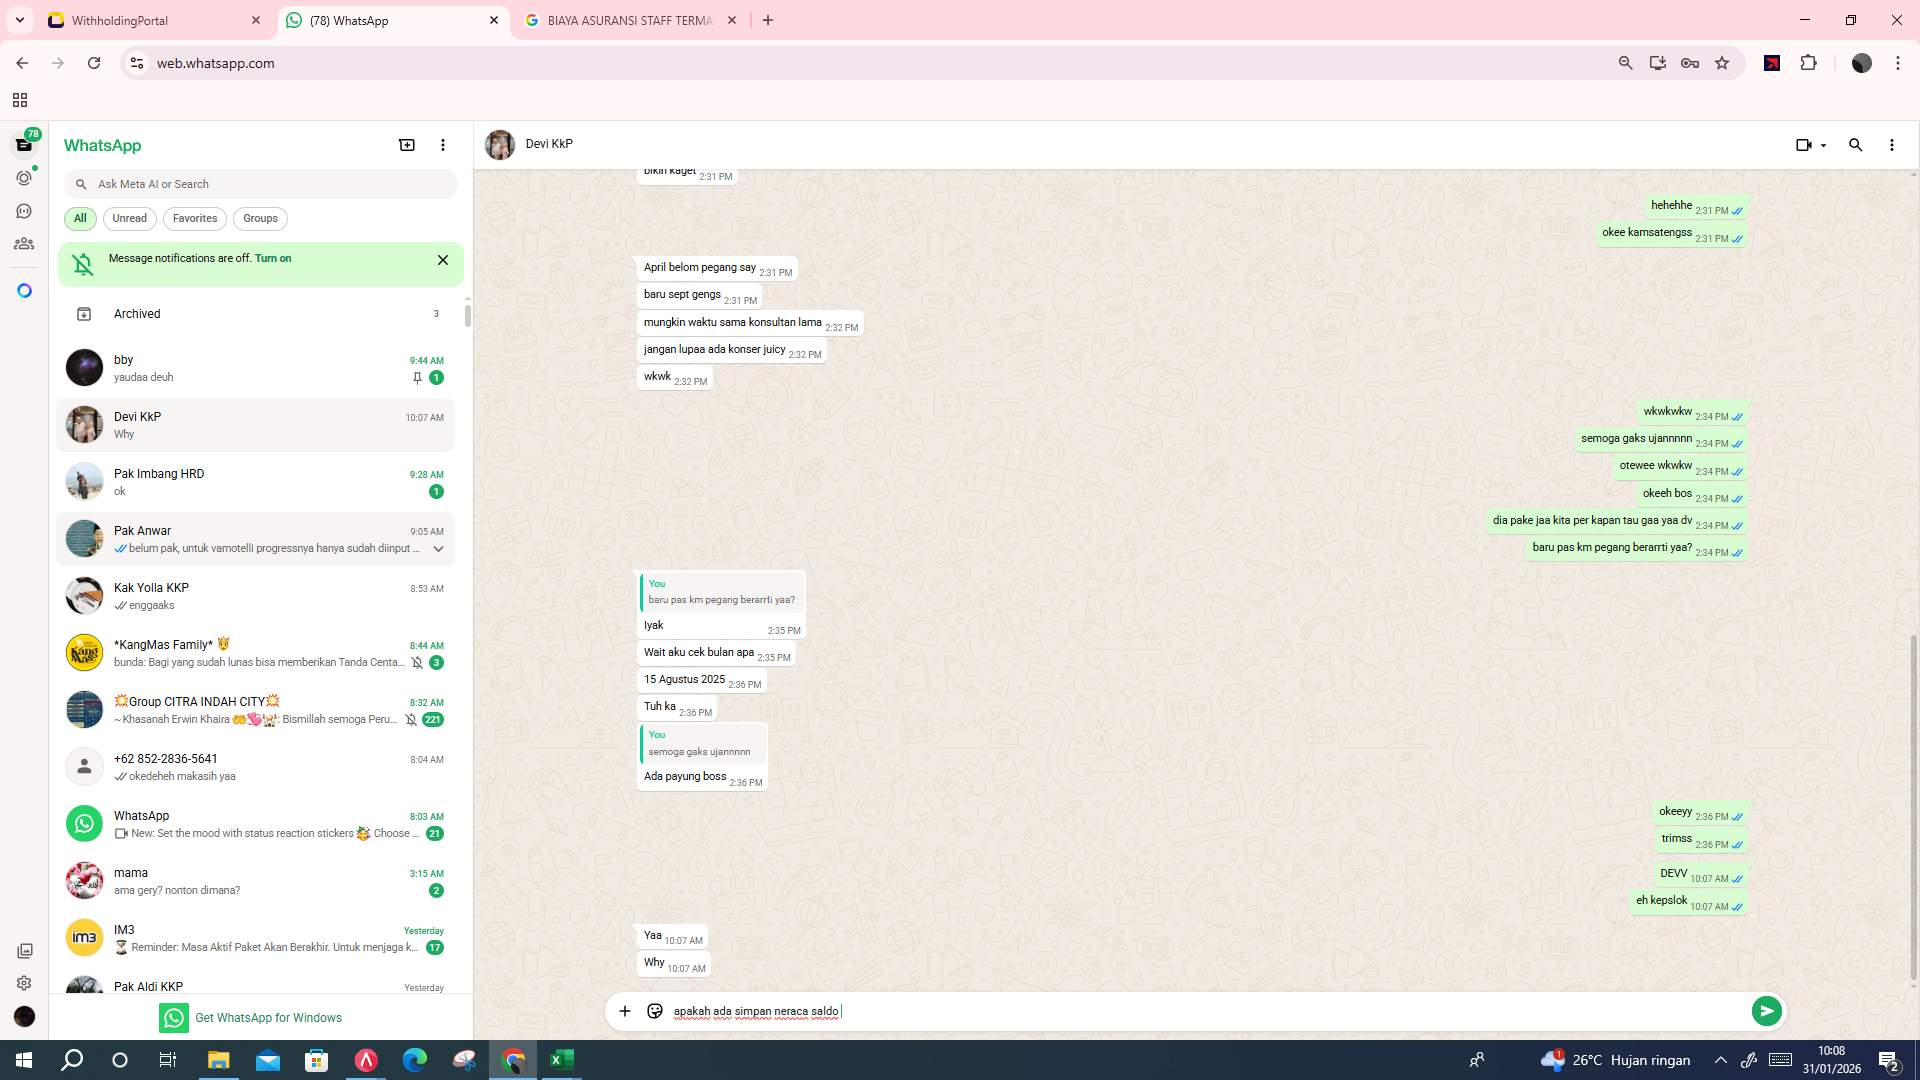The width and height of the screenshot is (1920, 1080).
Task: Turn on message notifications
Action: point(274,258)
